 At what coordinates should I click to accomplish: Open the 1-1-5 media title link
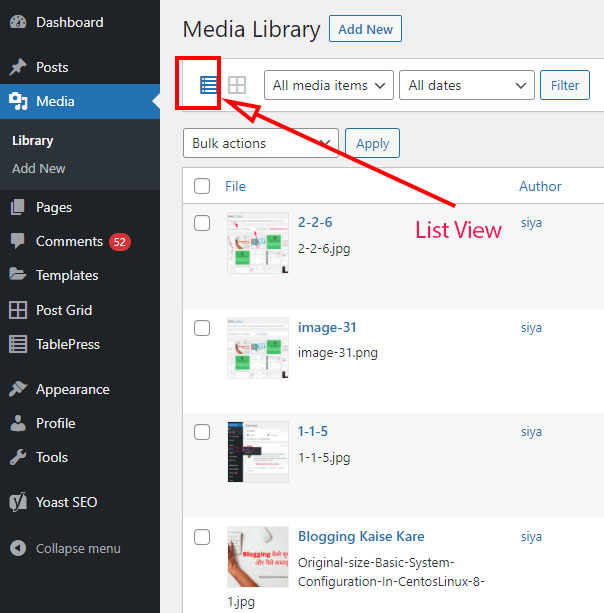pos(313,431)
